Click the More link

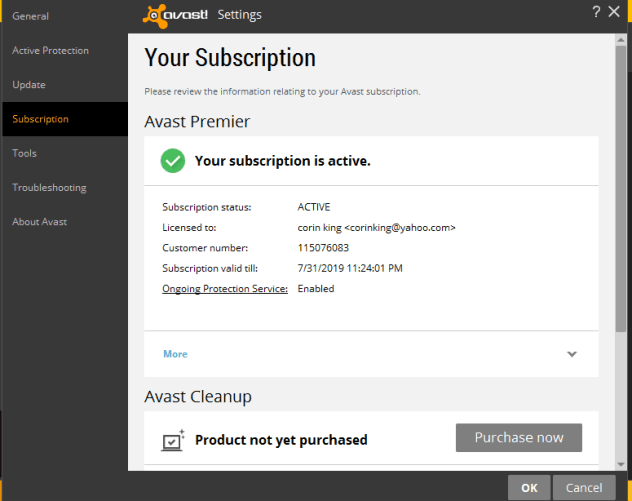(x=175, y=354)
